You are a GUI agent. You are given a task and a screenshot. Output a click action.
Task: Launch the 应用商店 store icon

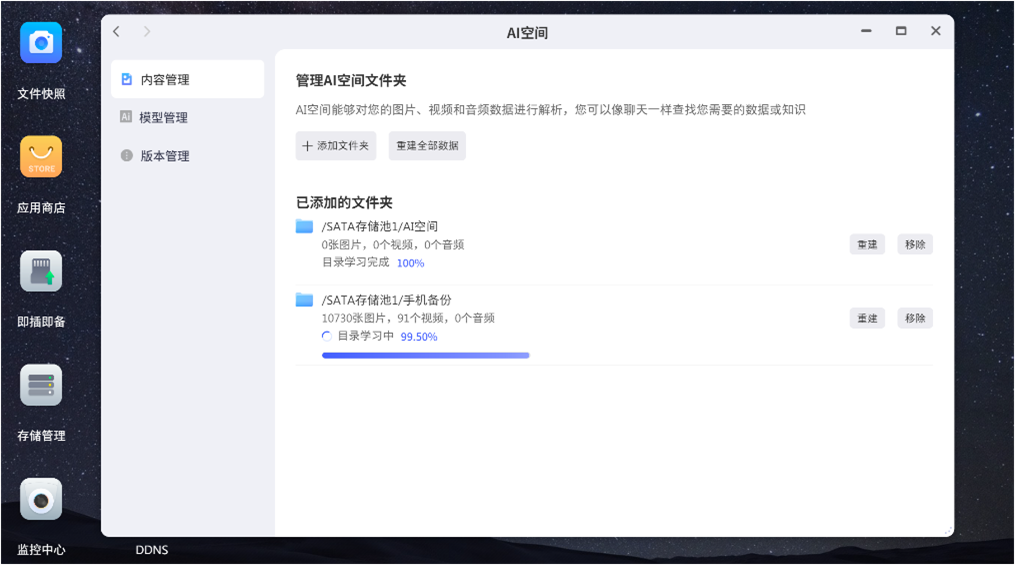(x=41, y=157)
